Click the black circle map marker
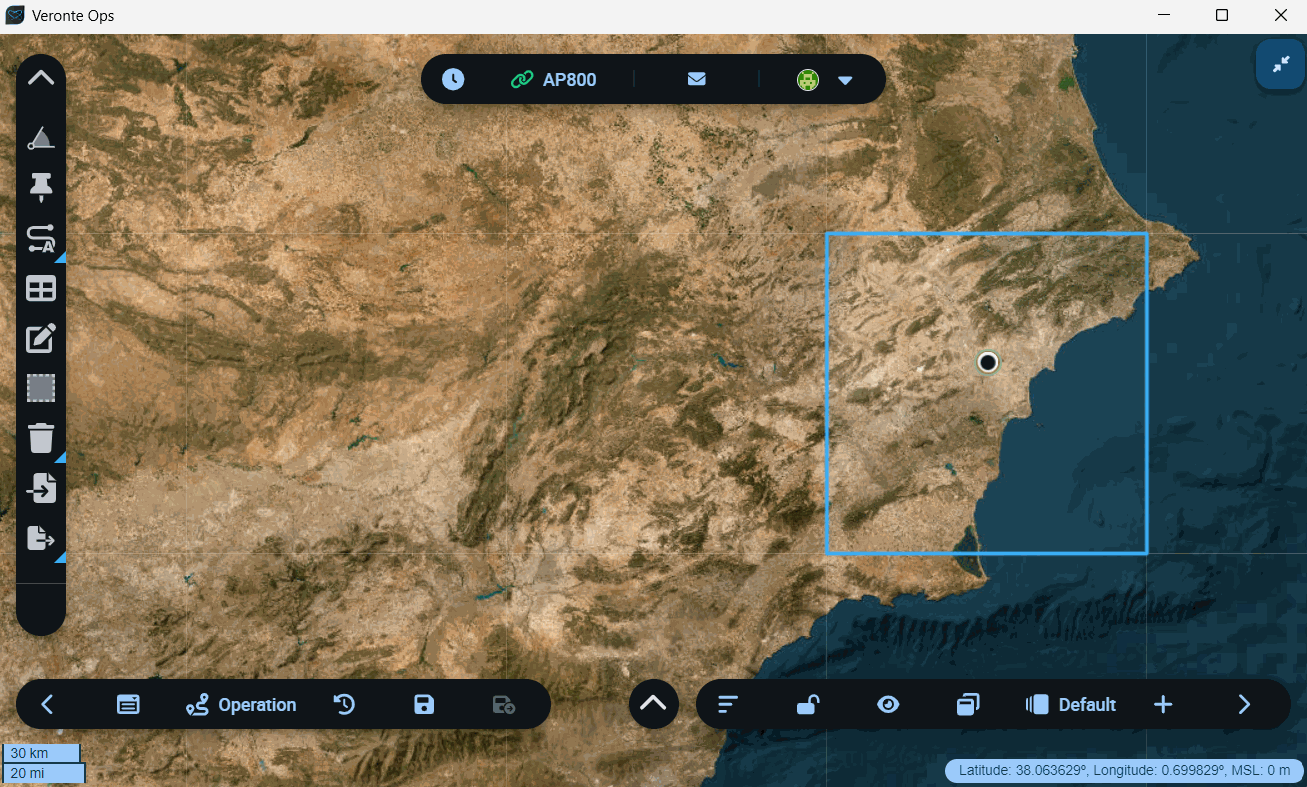The height and width of the screenshot is (787, 1307). coord(988,362)
